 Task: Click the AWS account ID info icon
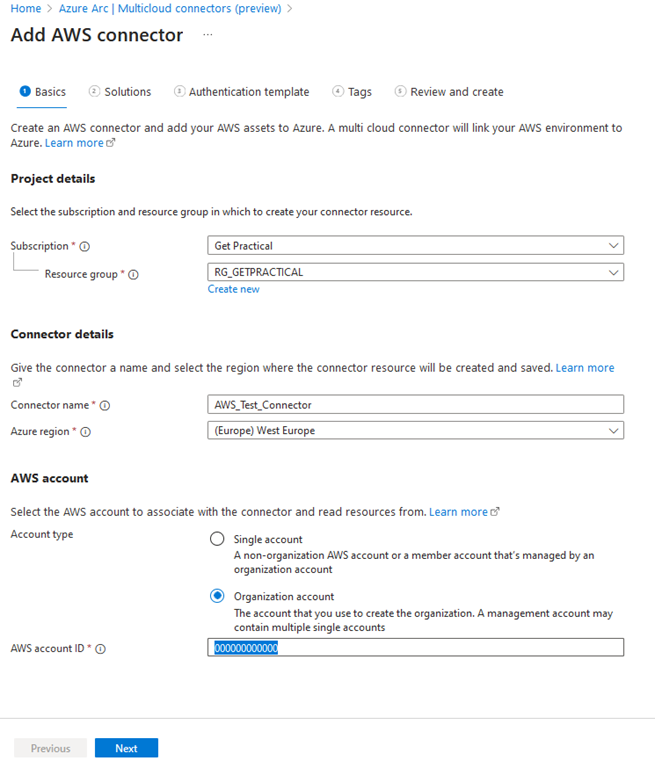point(101,649)
